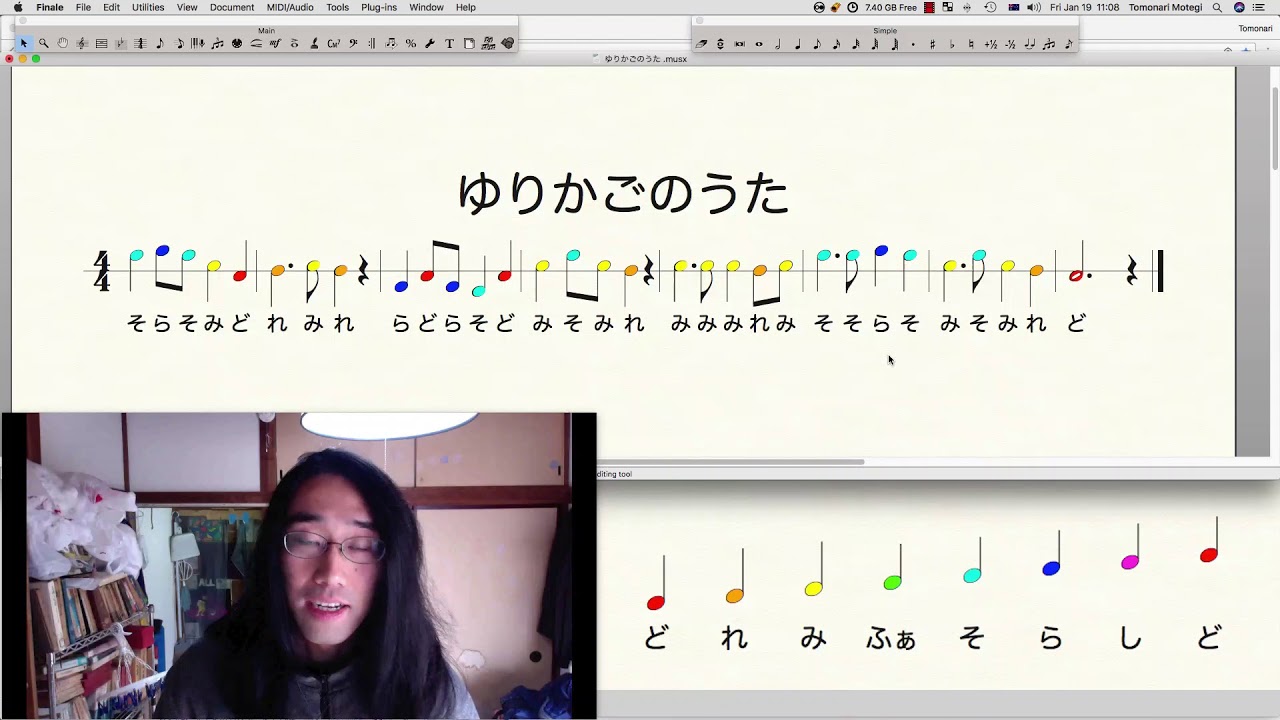This screenshot has width=1280, height=720.
Task: Select the Selection arrow tool
Action: [x=24, y=43]
